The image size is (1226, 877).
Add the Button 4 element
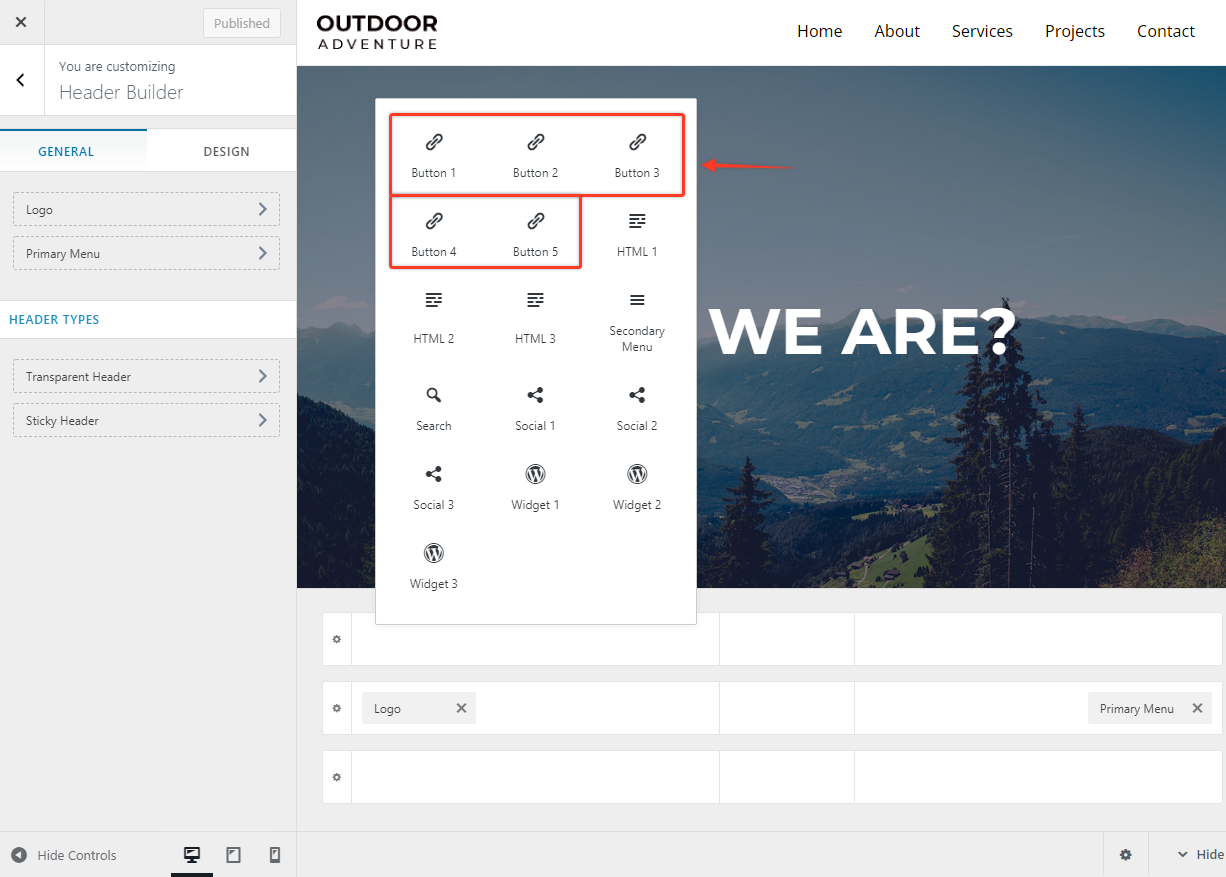433,235
